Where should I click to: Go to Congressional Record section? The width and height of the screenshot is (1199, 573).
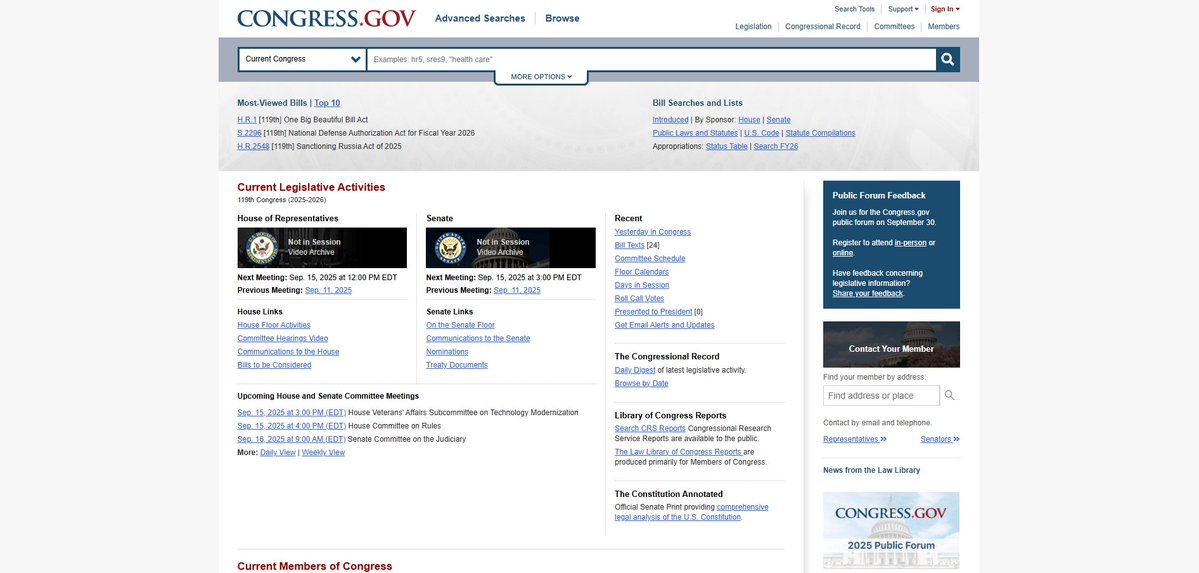coord(823,27)
